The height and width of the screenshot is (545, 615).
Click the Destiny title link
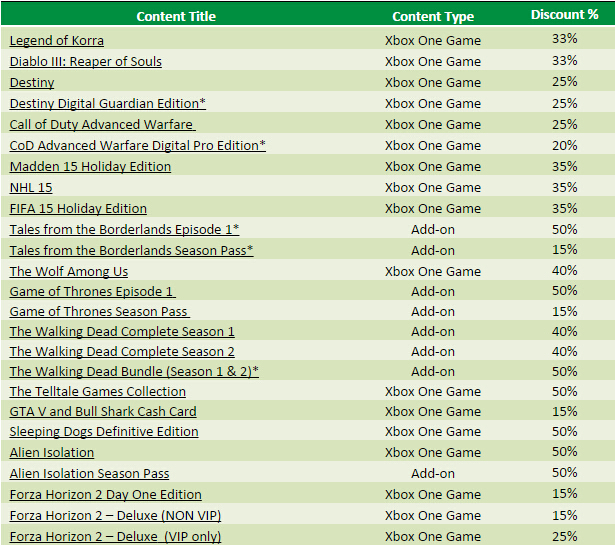pos(32,83)
